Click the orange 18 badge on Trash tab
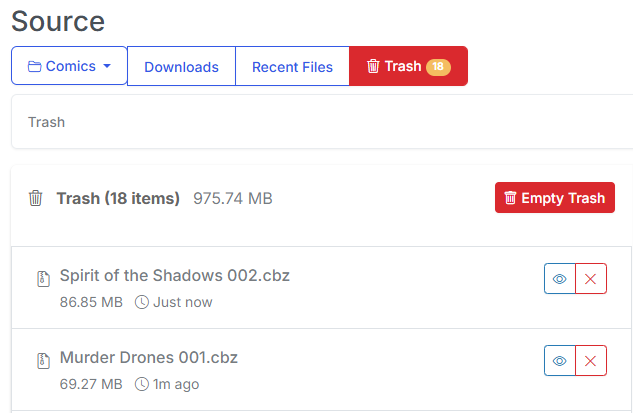 pos(438,67)
